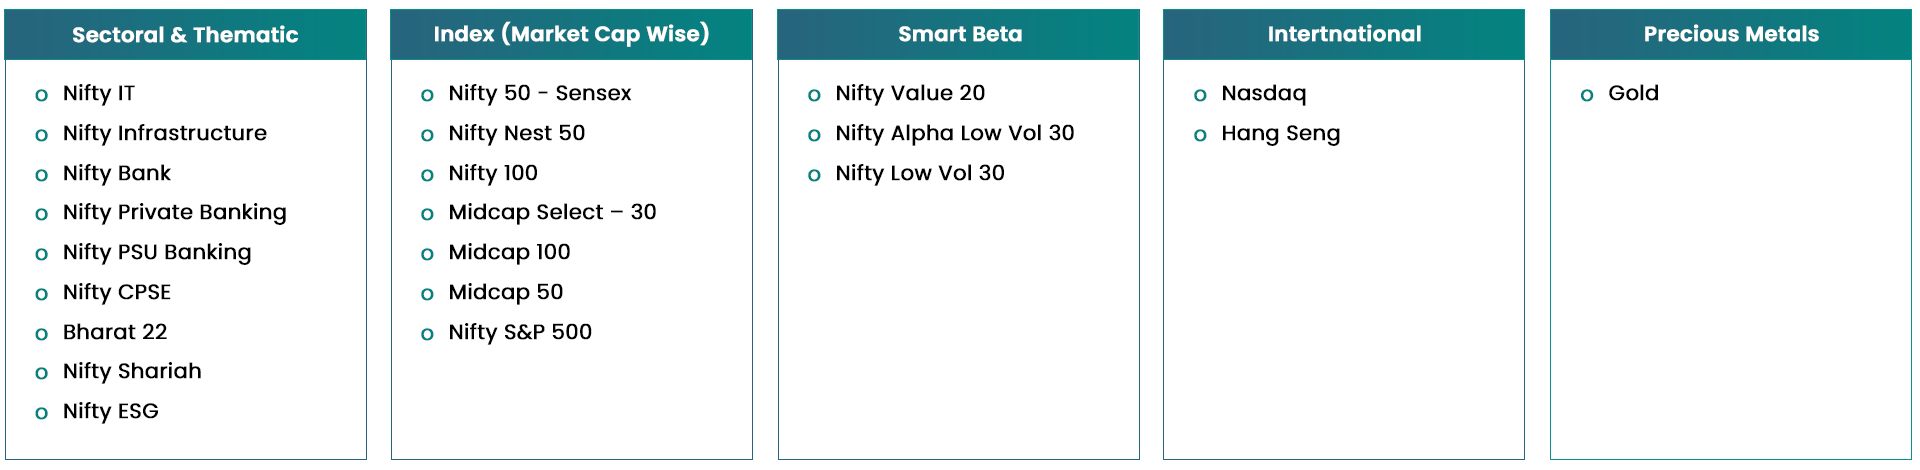Open Nifty Alpha Low Vol 30
This screenshot has height=470, width=1920.
(x=954, y=133)
